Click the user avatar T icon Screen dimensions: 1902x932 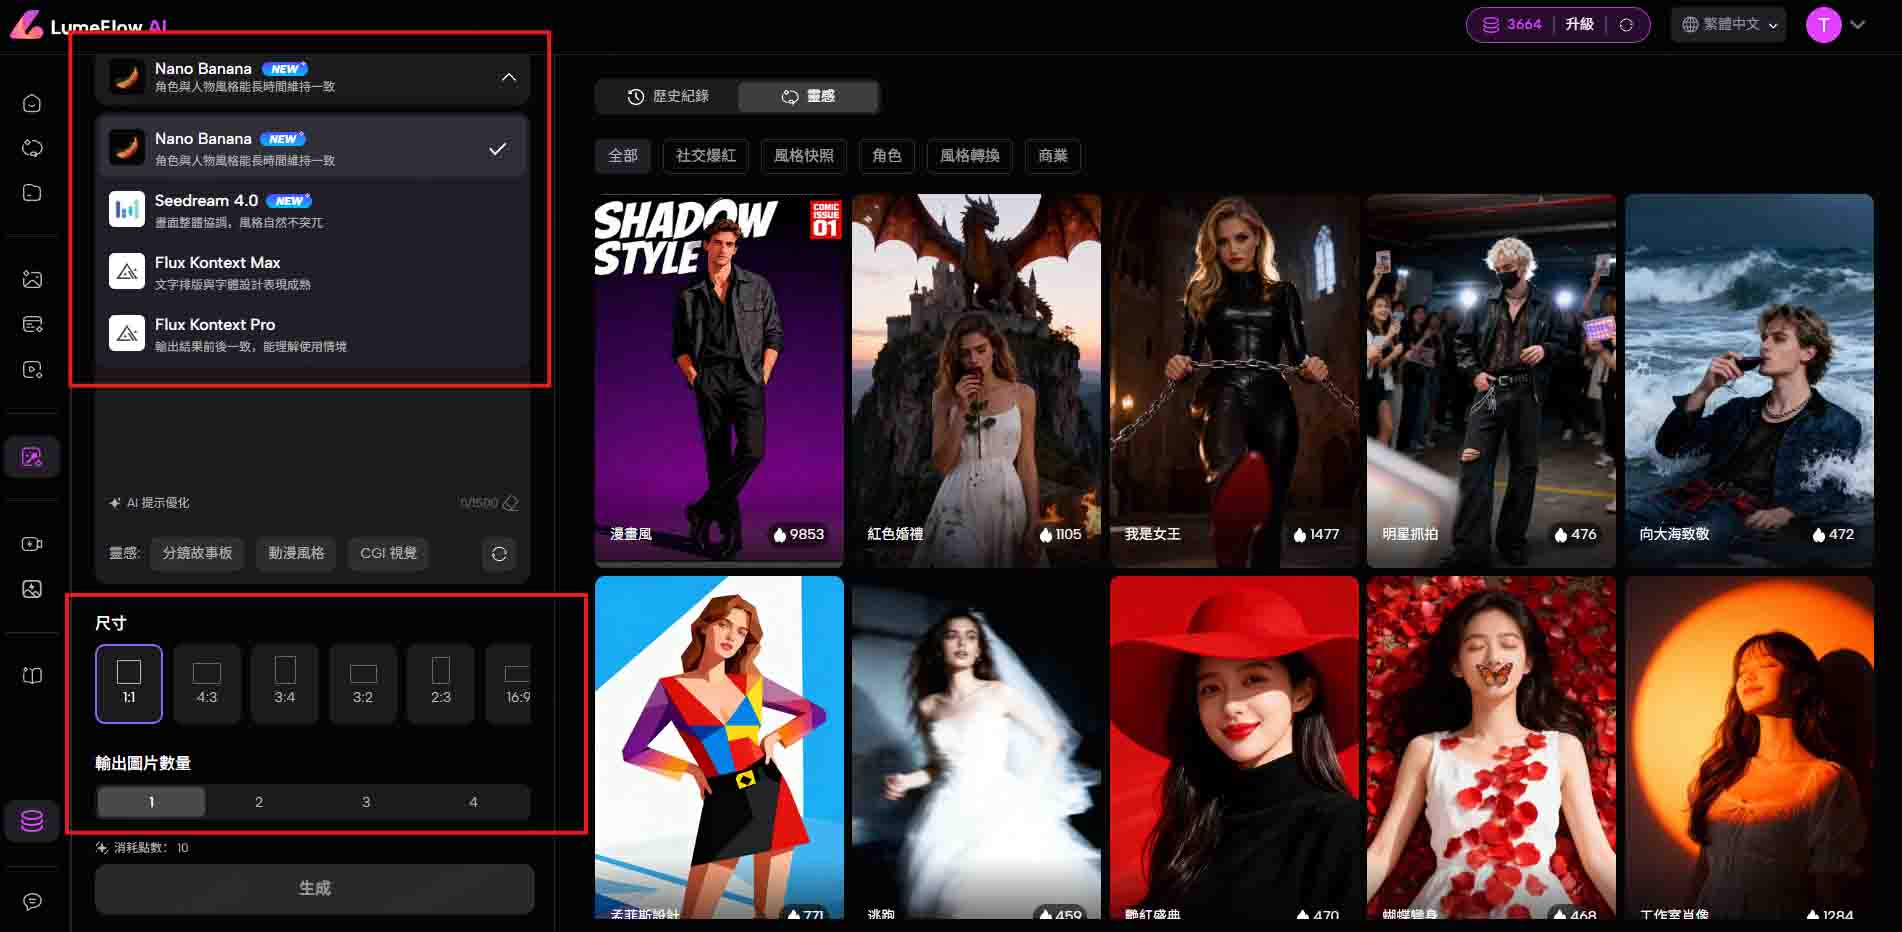pyautogui.click(x=1823, y=25)
